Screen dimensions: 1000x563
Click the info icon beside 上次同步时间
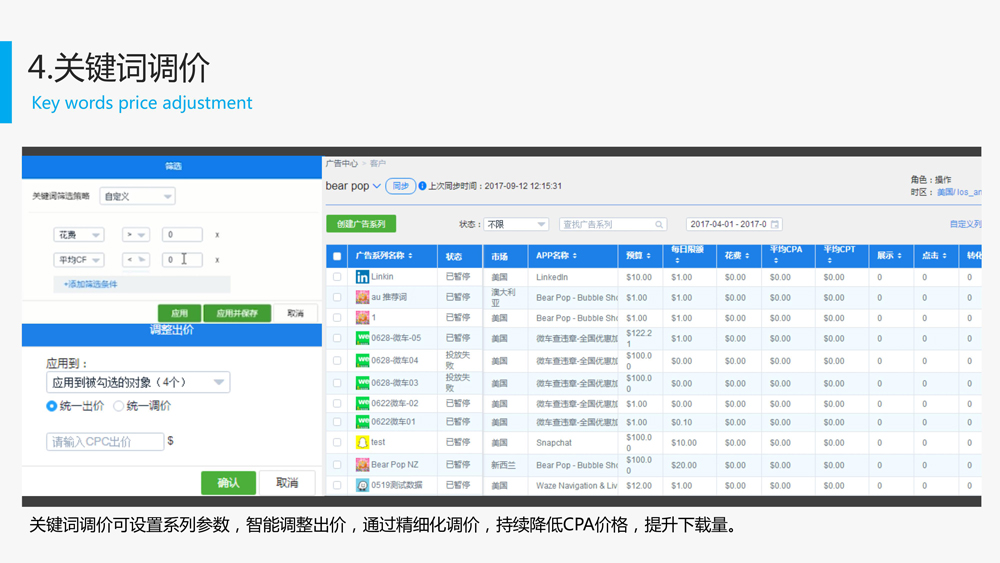(422, 186)
